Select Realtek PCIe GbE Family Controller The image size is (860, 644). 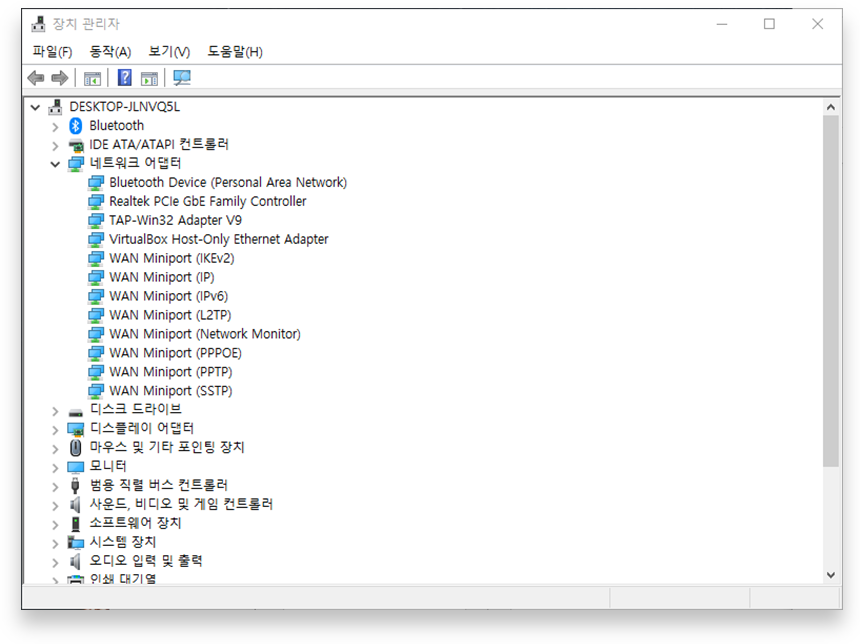coord(207,201)
